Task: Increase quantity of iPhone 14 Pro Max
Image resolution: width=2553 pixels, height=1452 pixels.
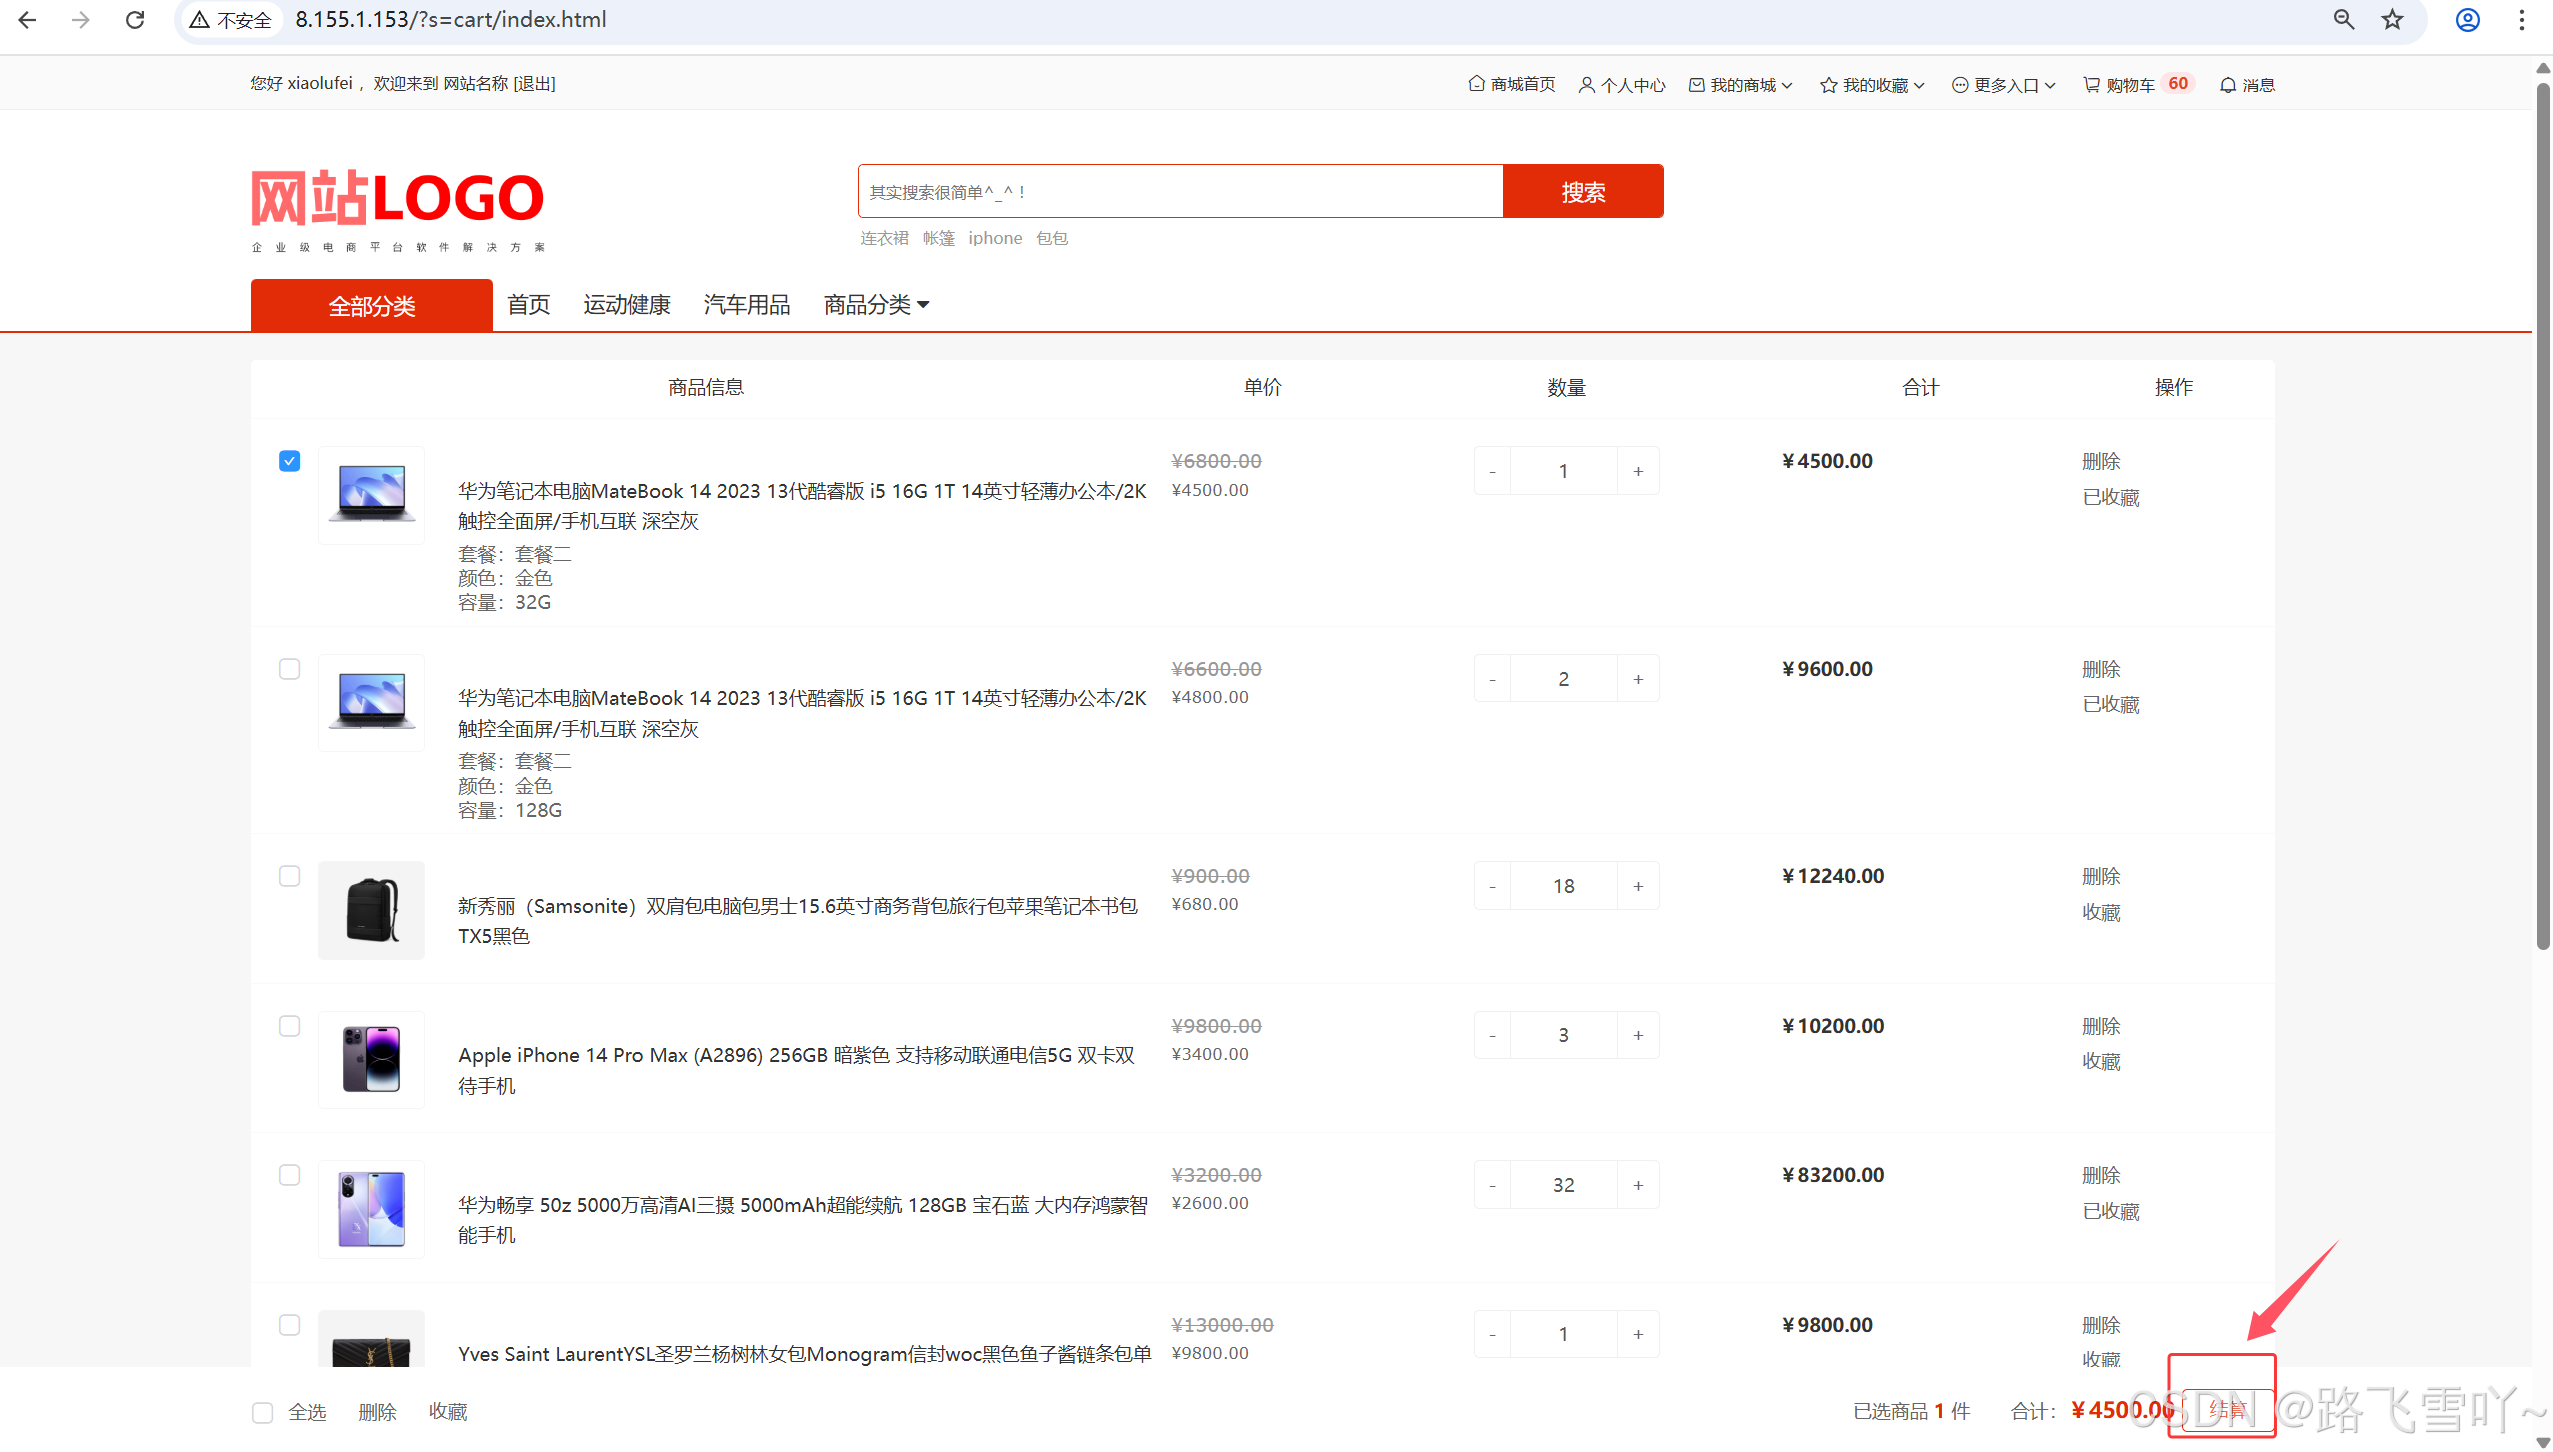Action: [x=1638, y=1035]
